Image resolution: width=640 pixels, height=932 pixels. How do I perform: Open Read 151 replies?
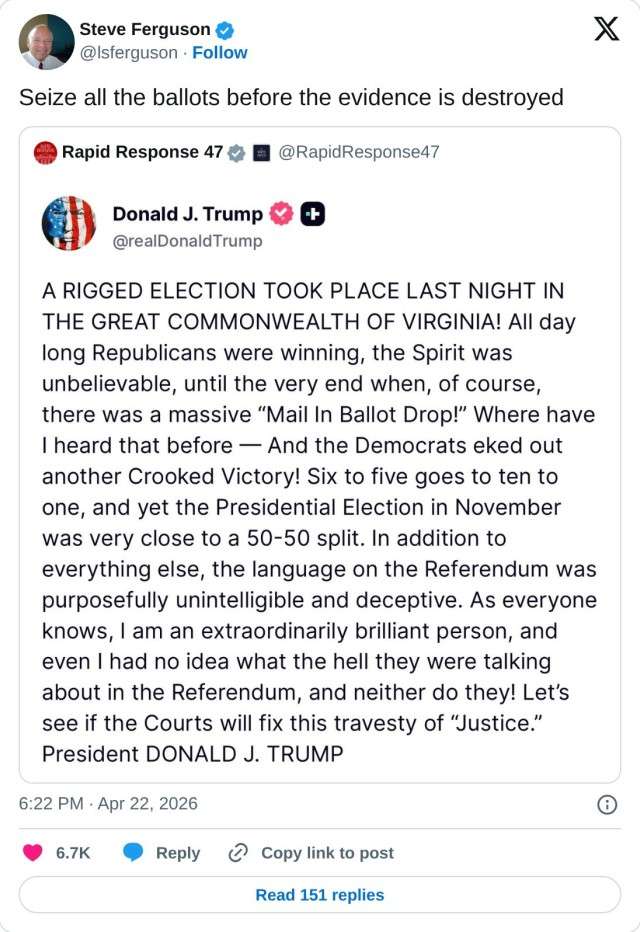[x=320, y=895]
